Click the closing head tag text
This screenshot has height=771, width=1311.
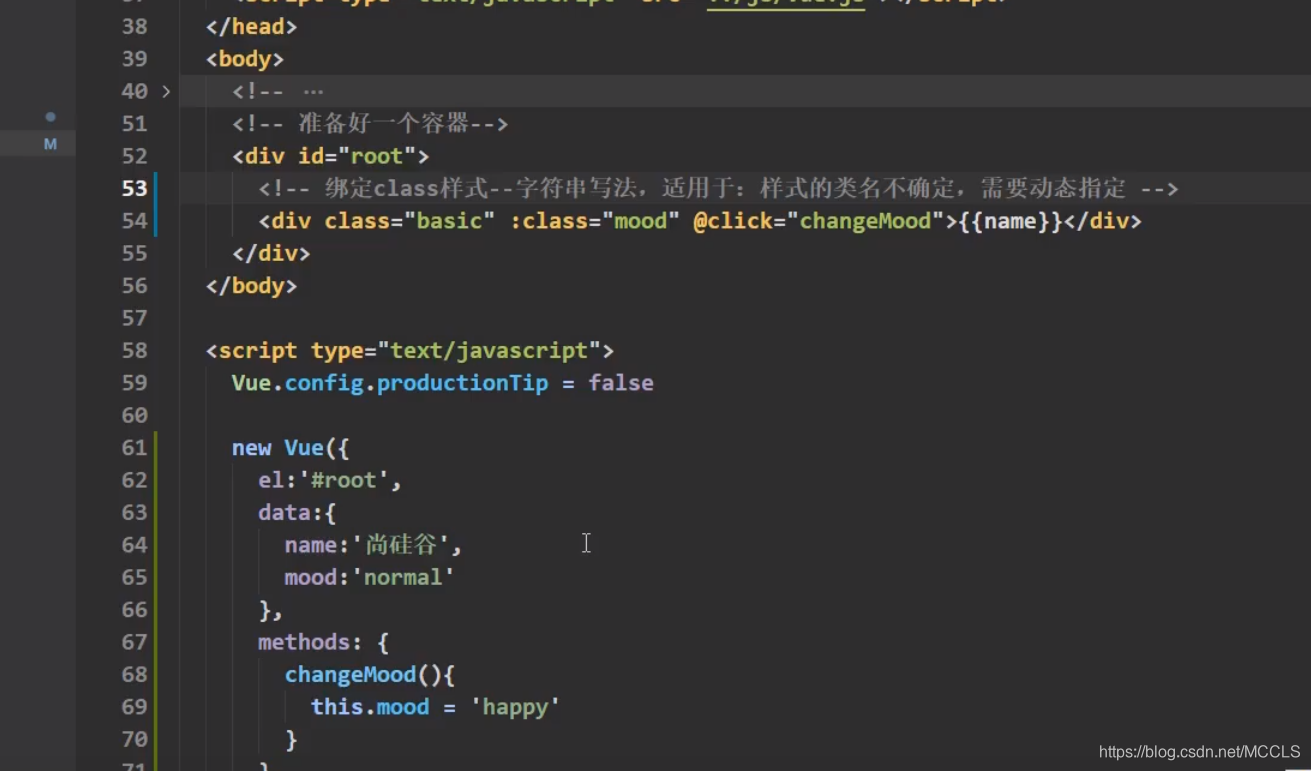[x=251, y=27]
